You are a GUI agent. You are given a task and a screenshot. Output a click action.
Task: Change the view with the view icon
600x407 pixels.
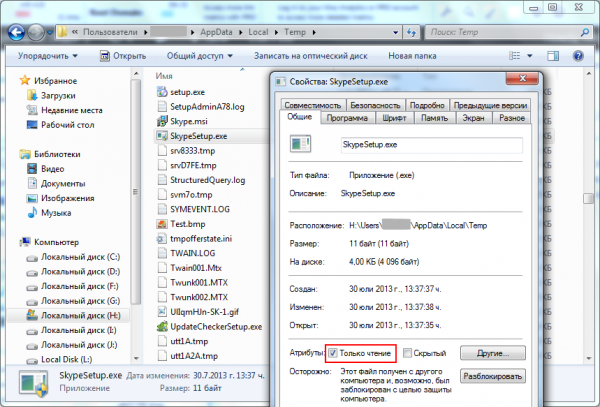tap(514, 56)
